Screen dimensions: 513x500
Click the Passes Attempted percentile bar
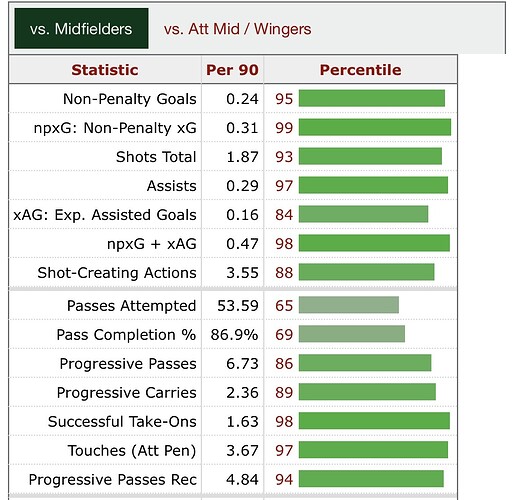click(349, 305)
